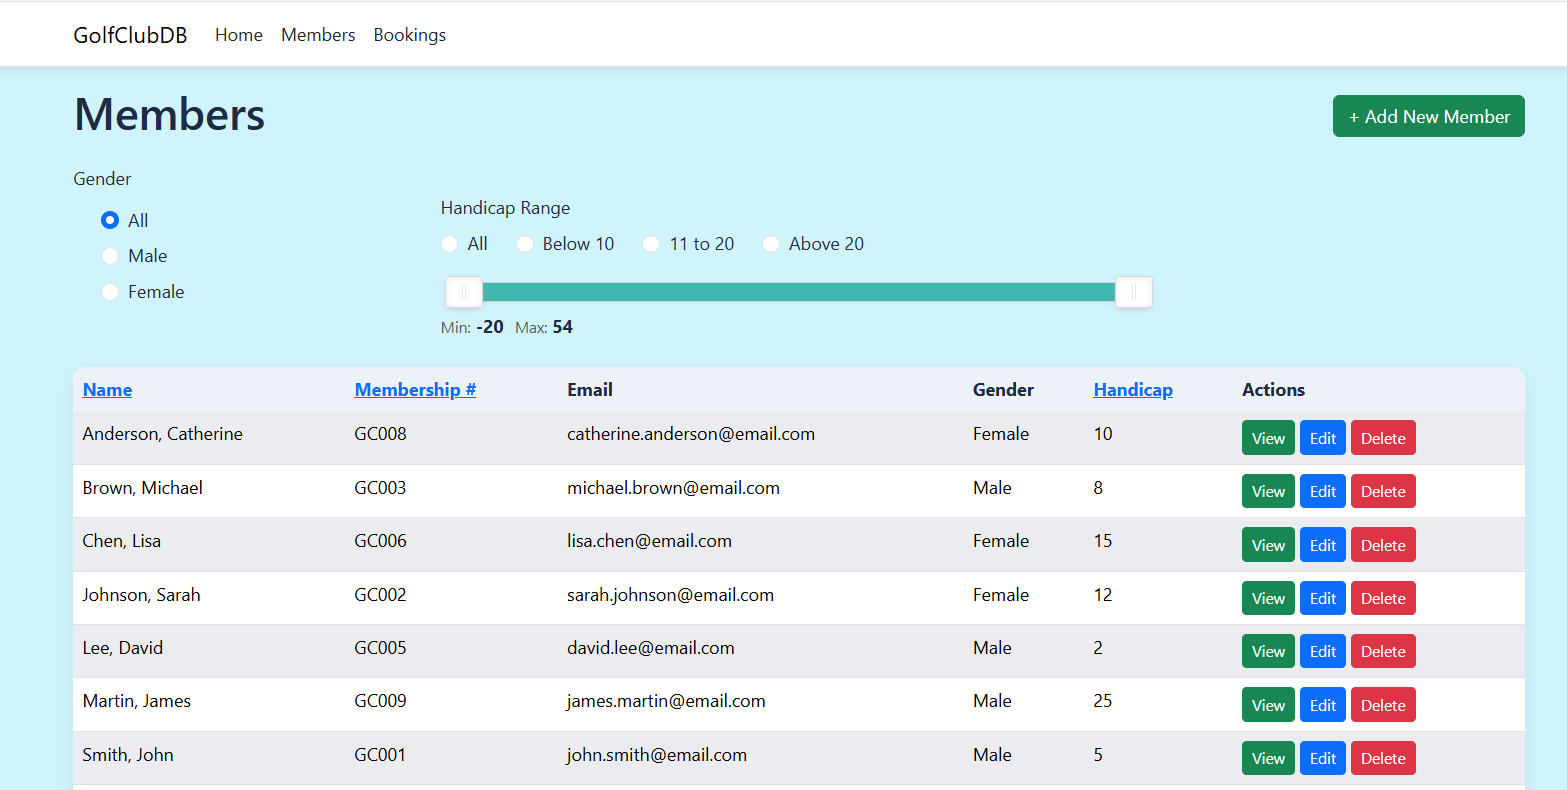Delete John Smith's member record

(x=1383, y=758)
